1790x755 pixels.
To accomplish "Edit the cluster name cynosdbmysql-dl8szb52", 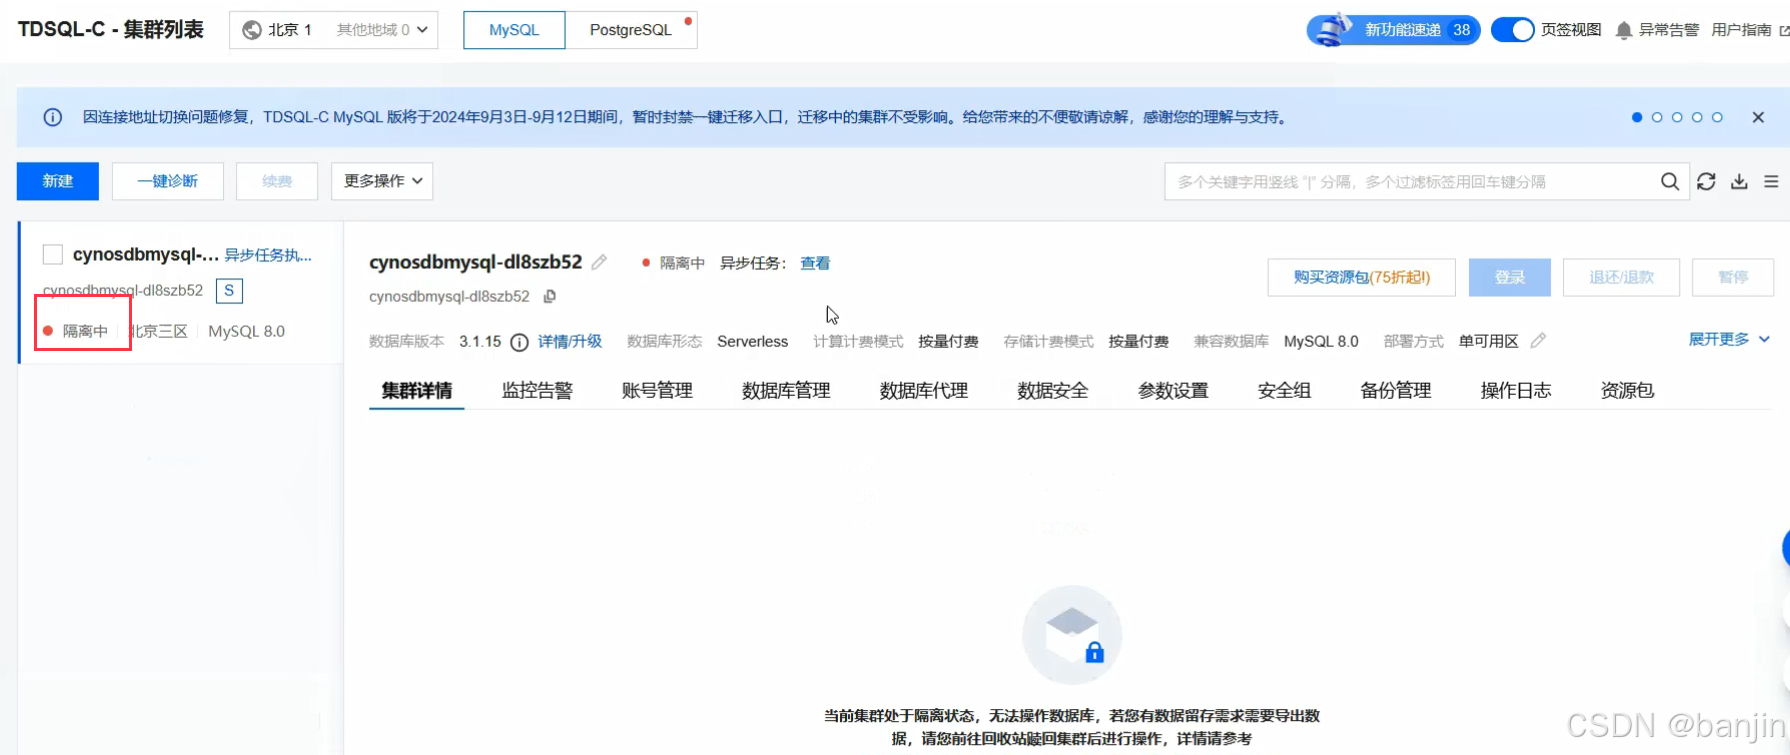I will click(x=599, y=262).
